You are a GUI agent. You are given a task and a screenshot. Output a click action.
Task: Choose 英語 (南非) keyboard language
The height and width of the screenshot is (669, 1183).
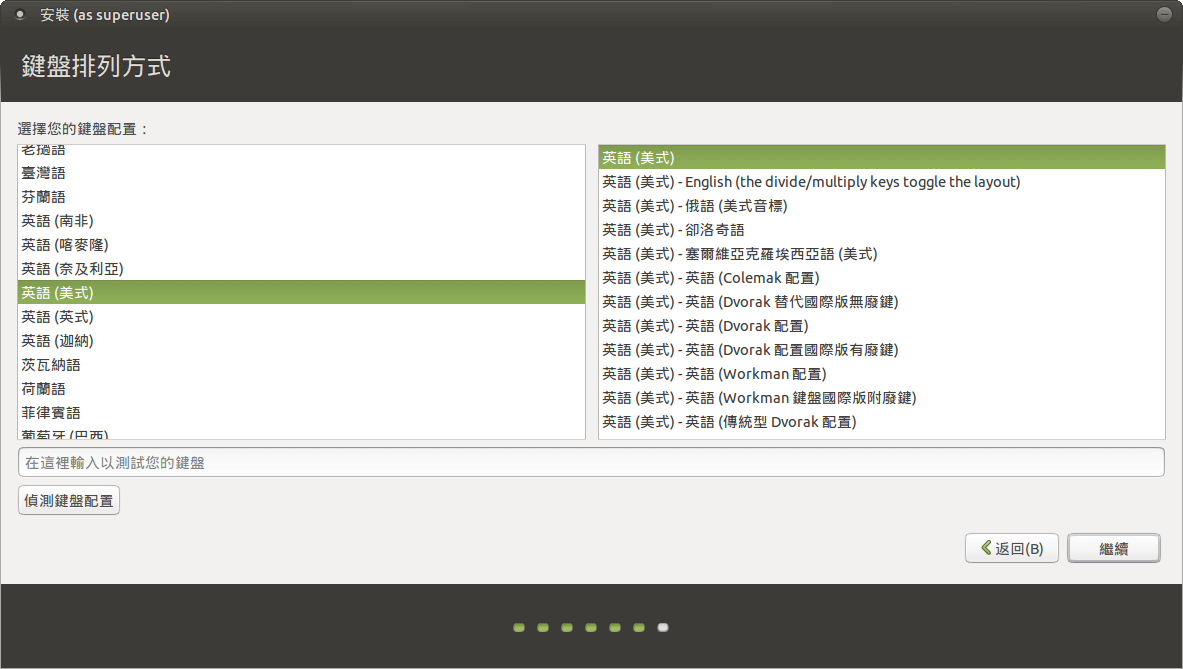57,221
